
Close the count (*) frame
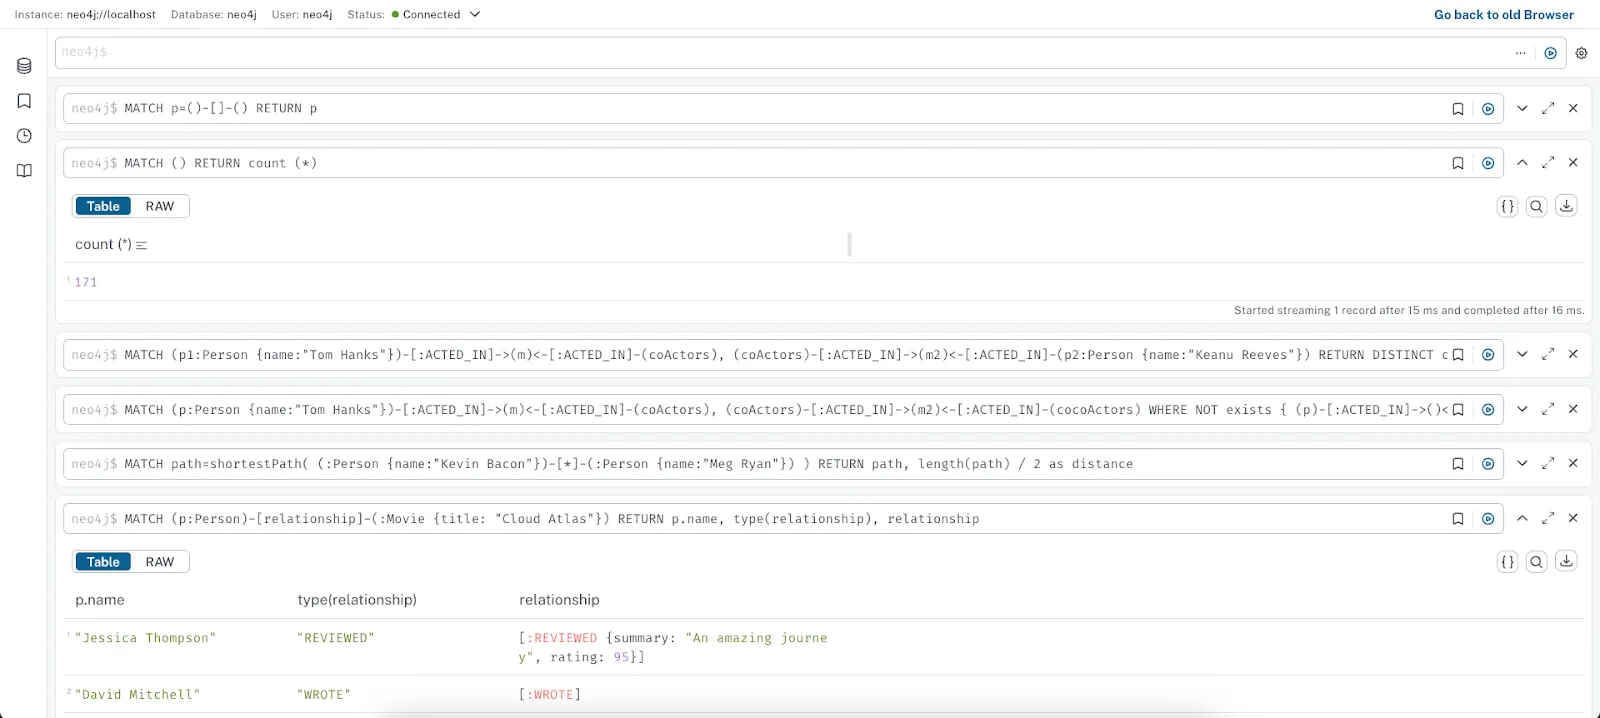(1573, 162)
